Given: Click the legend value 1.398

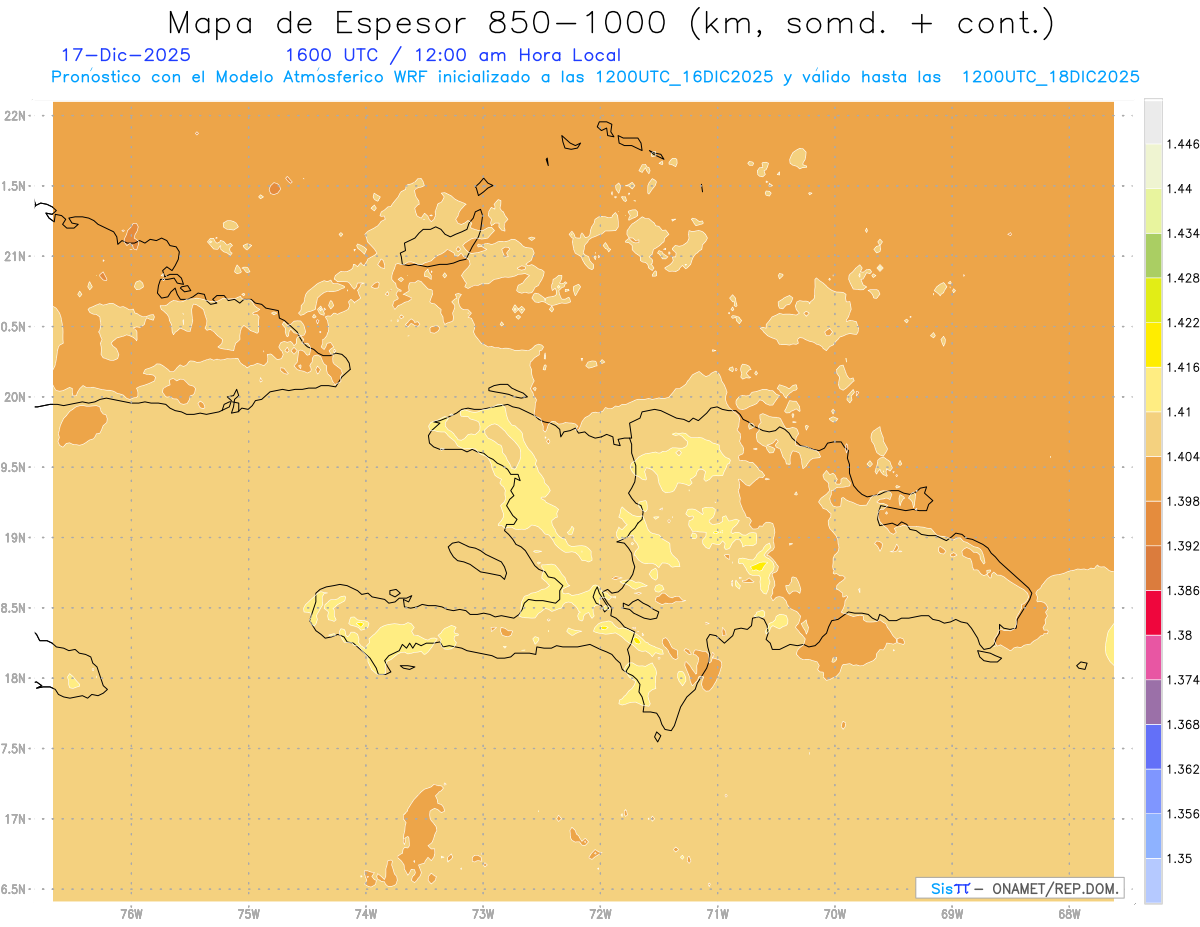Looking at the screenshot, I should [x=1185, y=501].
